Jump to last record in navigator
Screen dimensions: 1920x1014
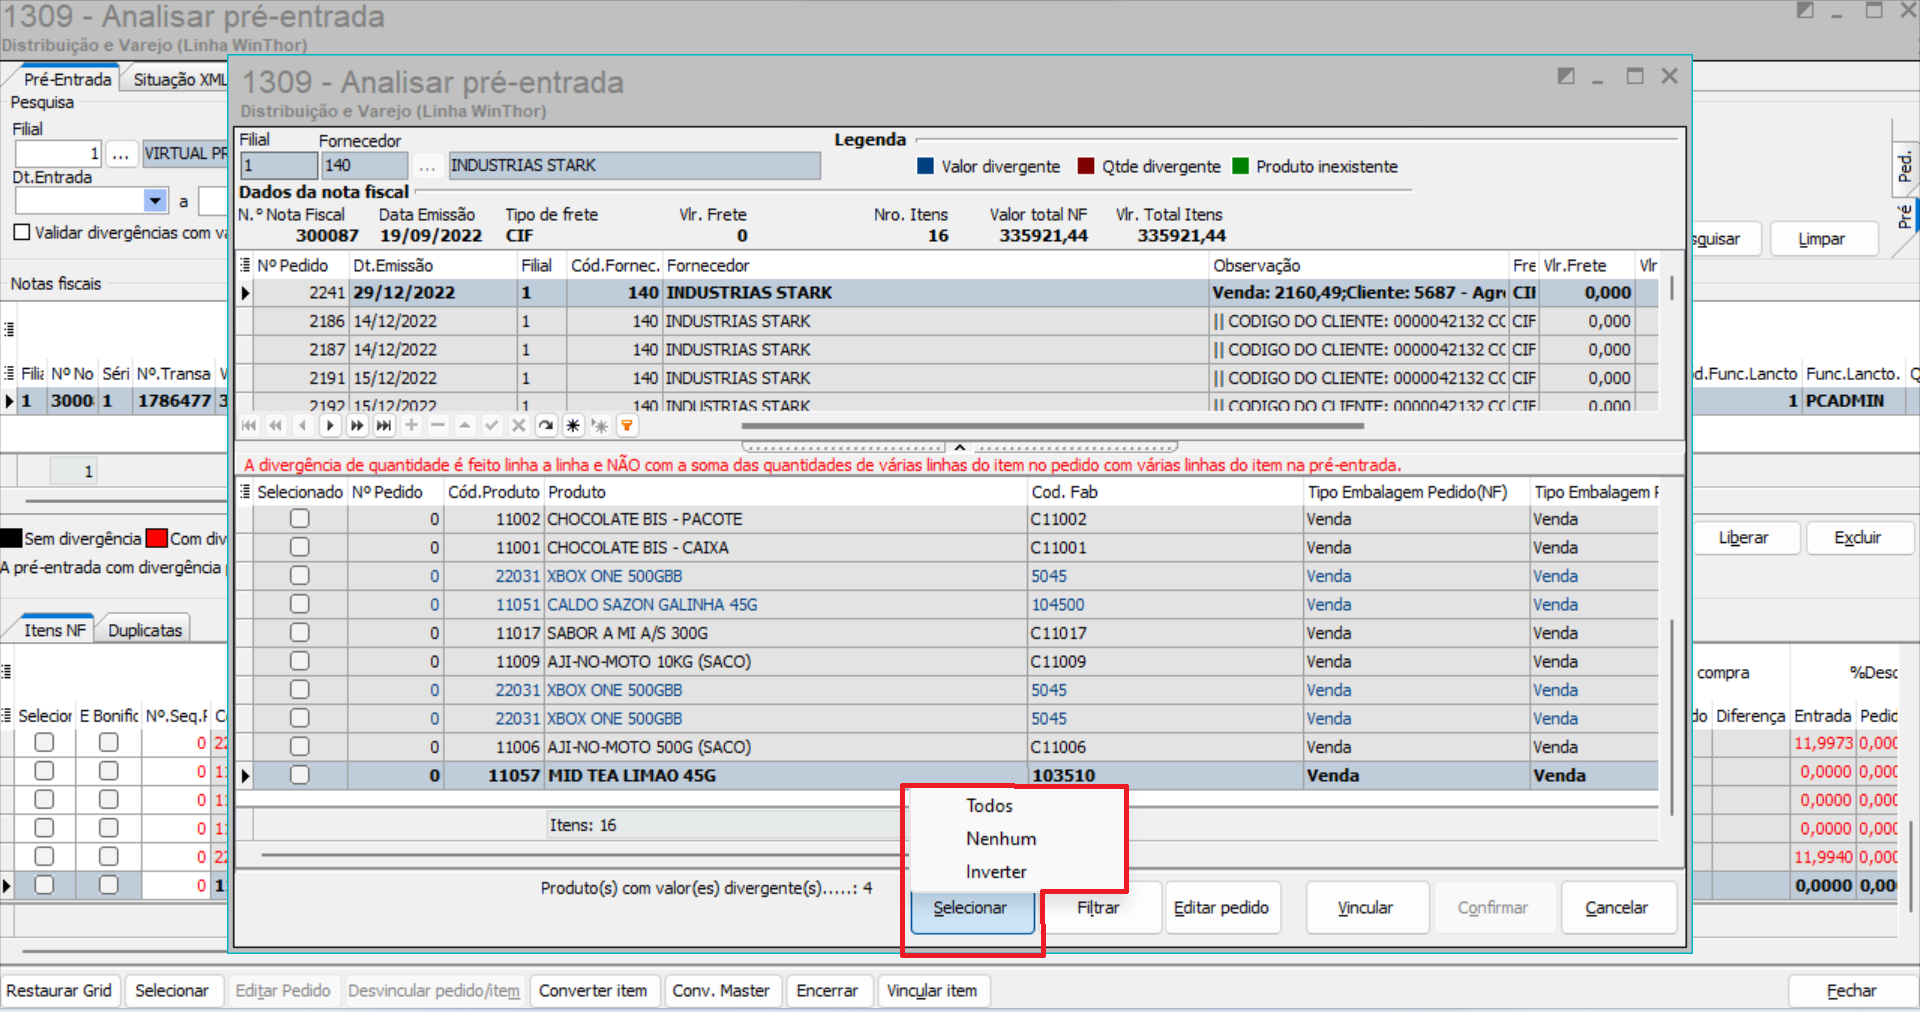(x=384, y=426)
